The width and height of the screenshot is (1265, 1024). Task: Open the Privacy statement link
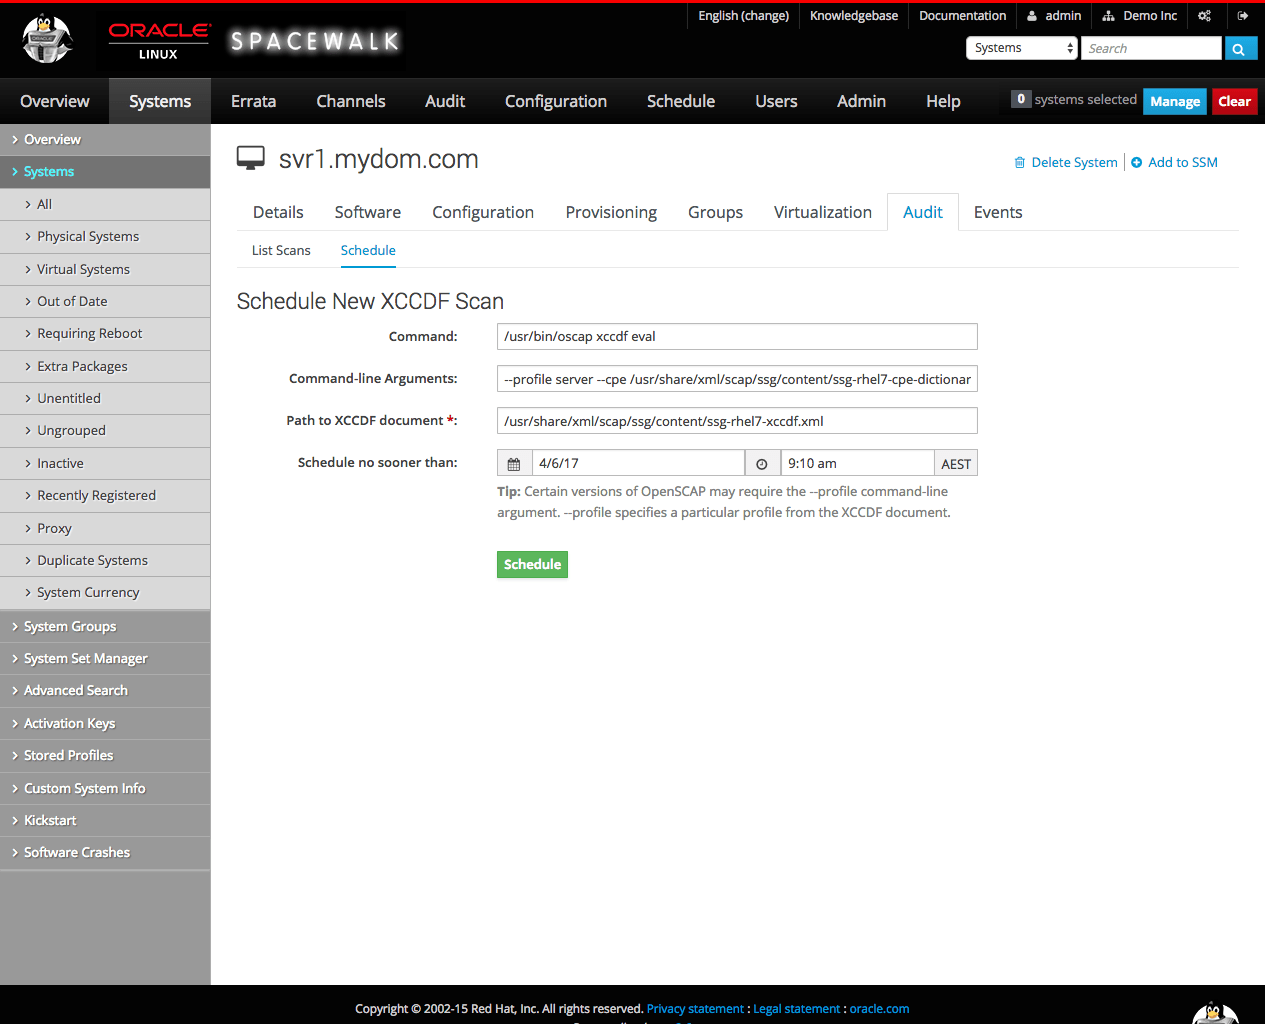pyautogui.click(x=695, y=1009)
